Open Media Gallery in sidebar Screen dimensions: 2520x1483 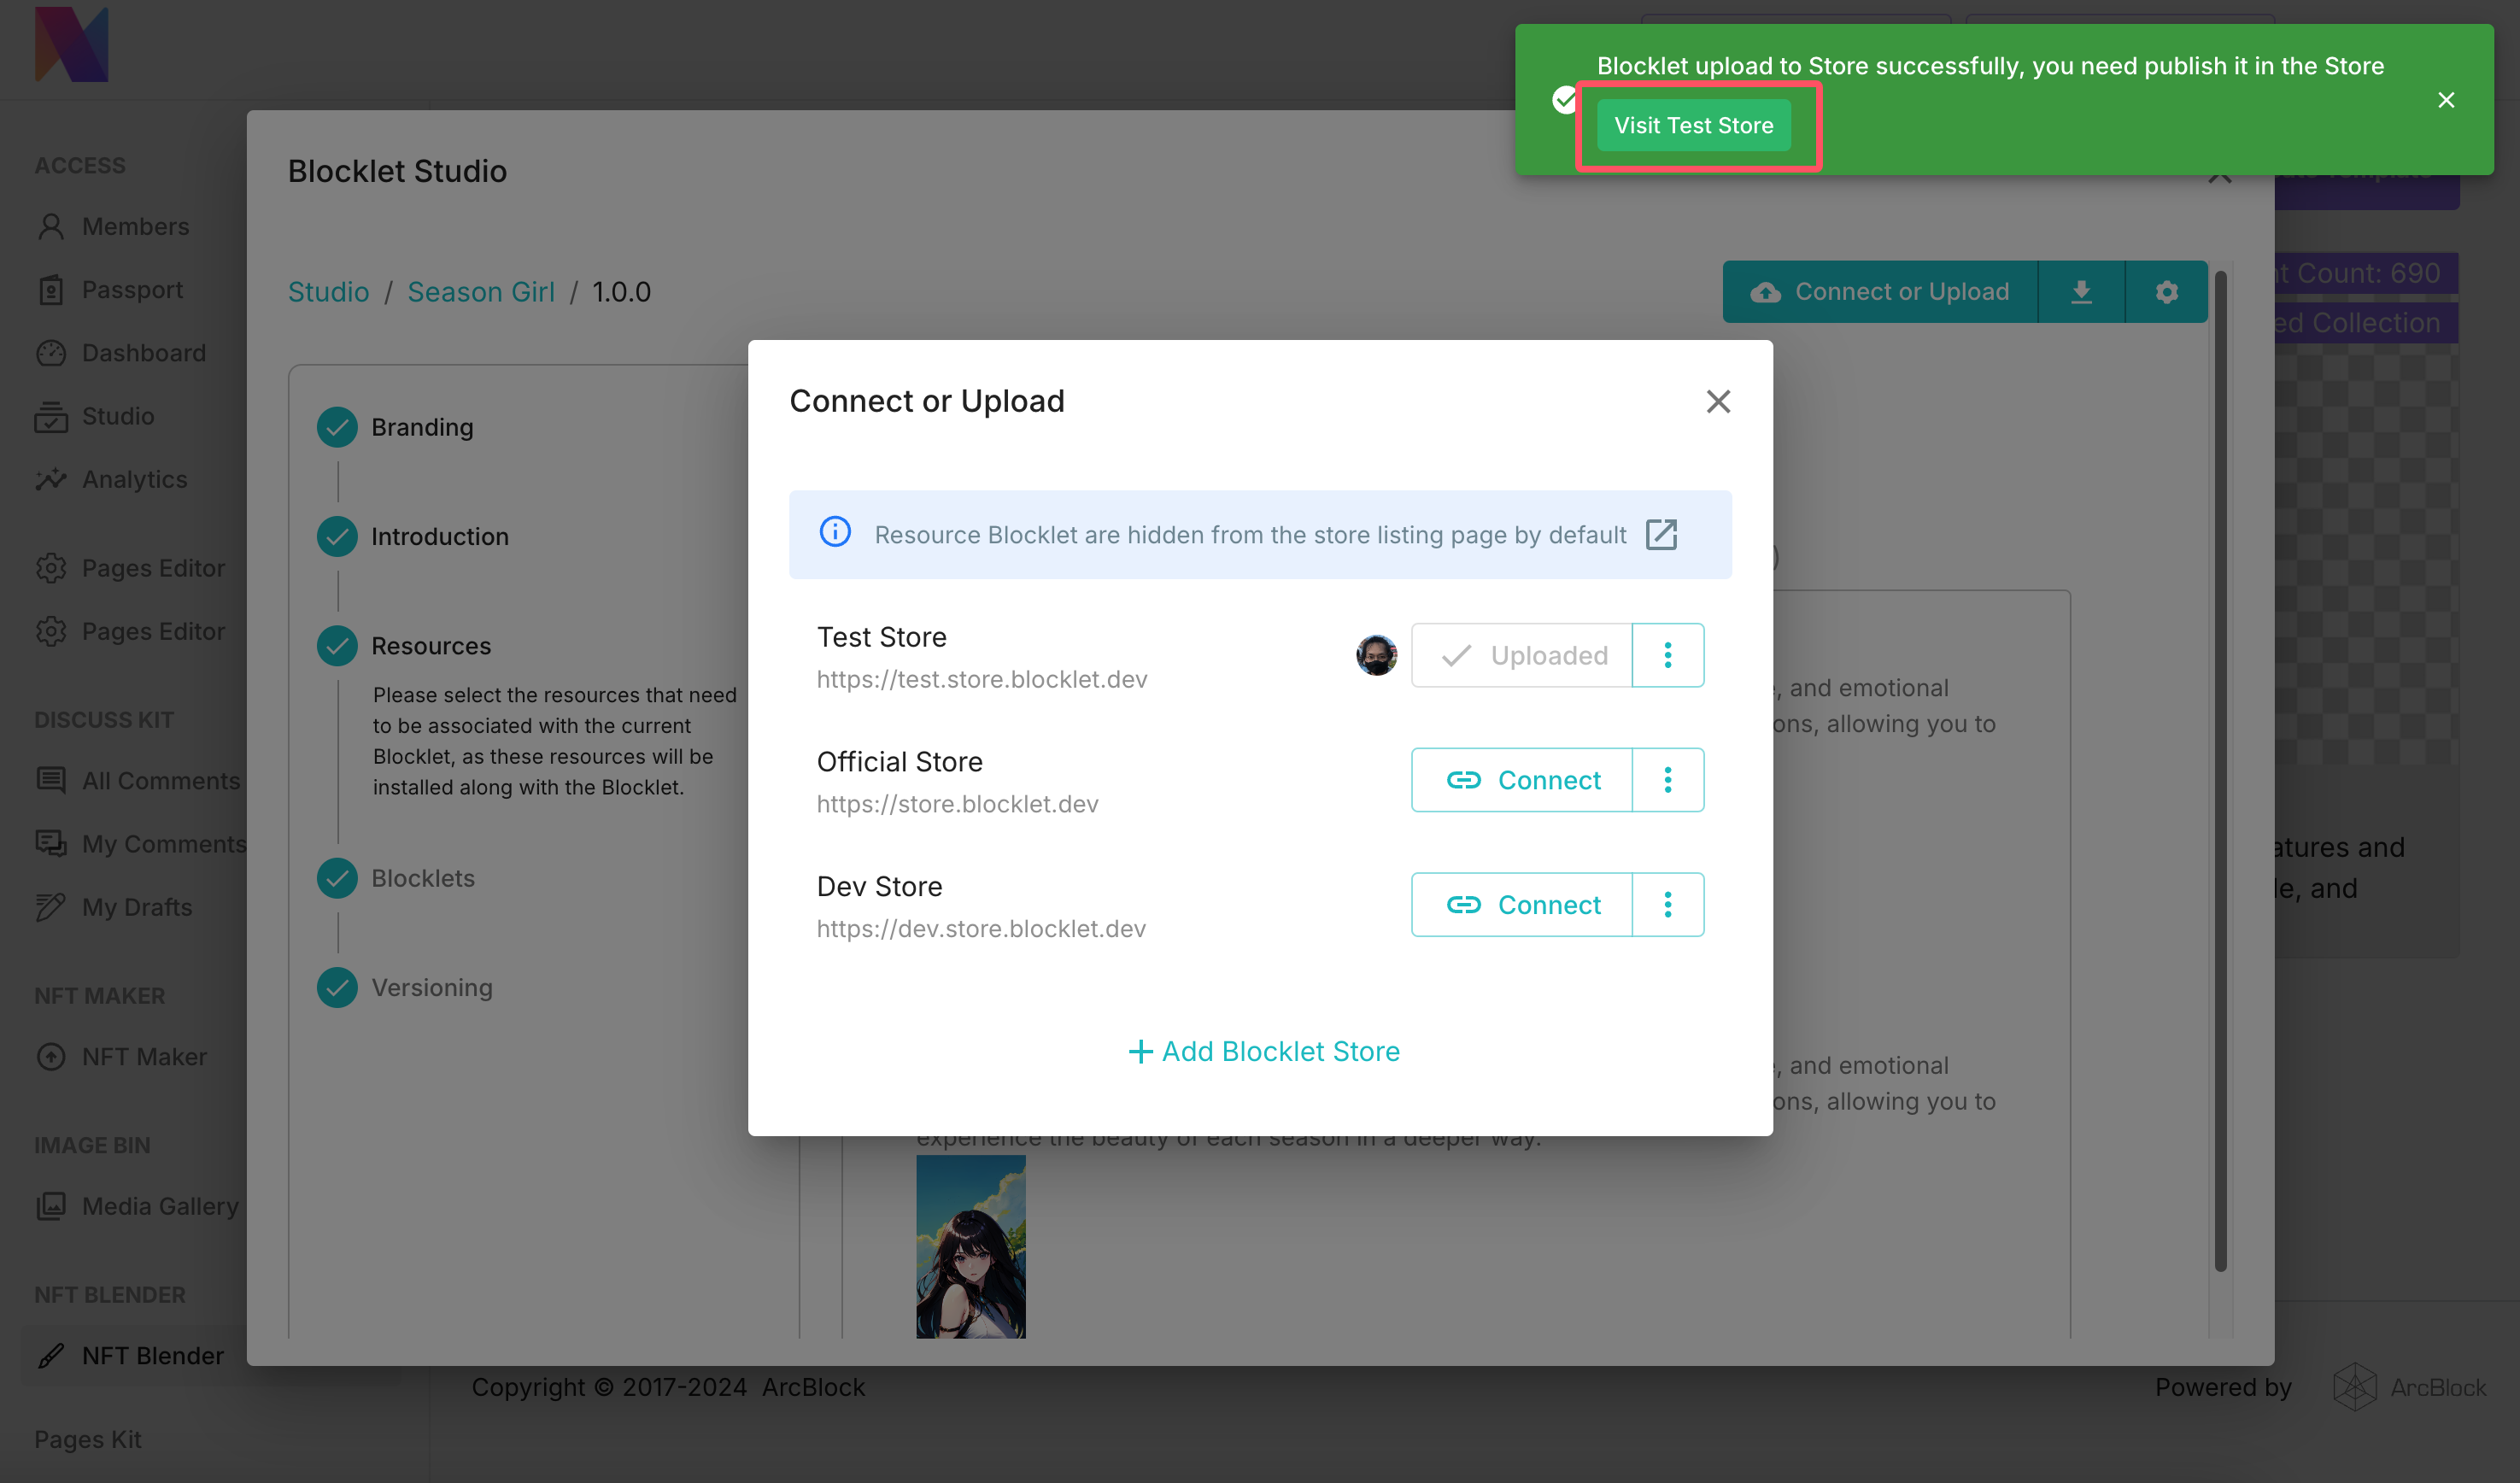(x=159, y=1206)
